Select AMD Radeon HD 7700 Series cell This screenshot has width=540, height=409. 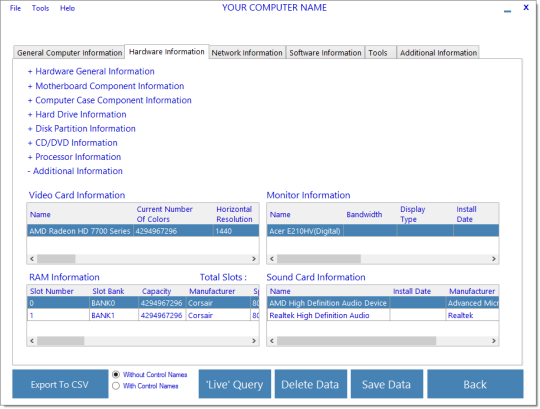[x=80, y=231]
